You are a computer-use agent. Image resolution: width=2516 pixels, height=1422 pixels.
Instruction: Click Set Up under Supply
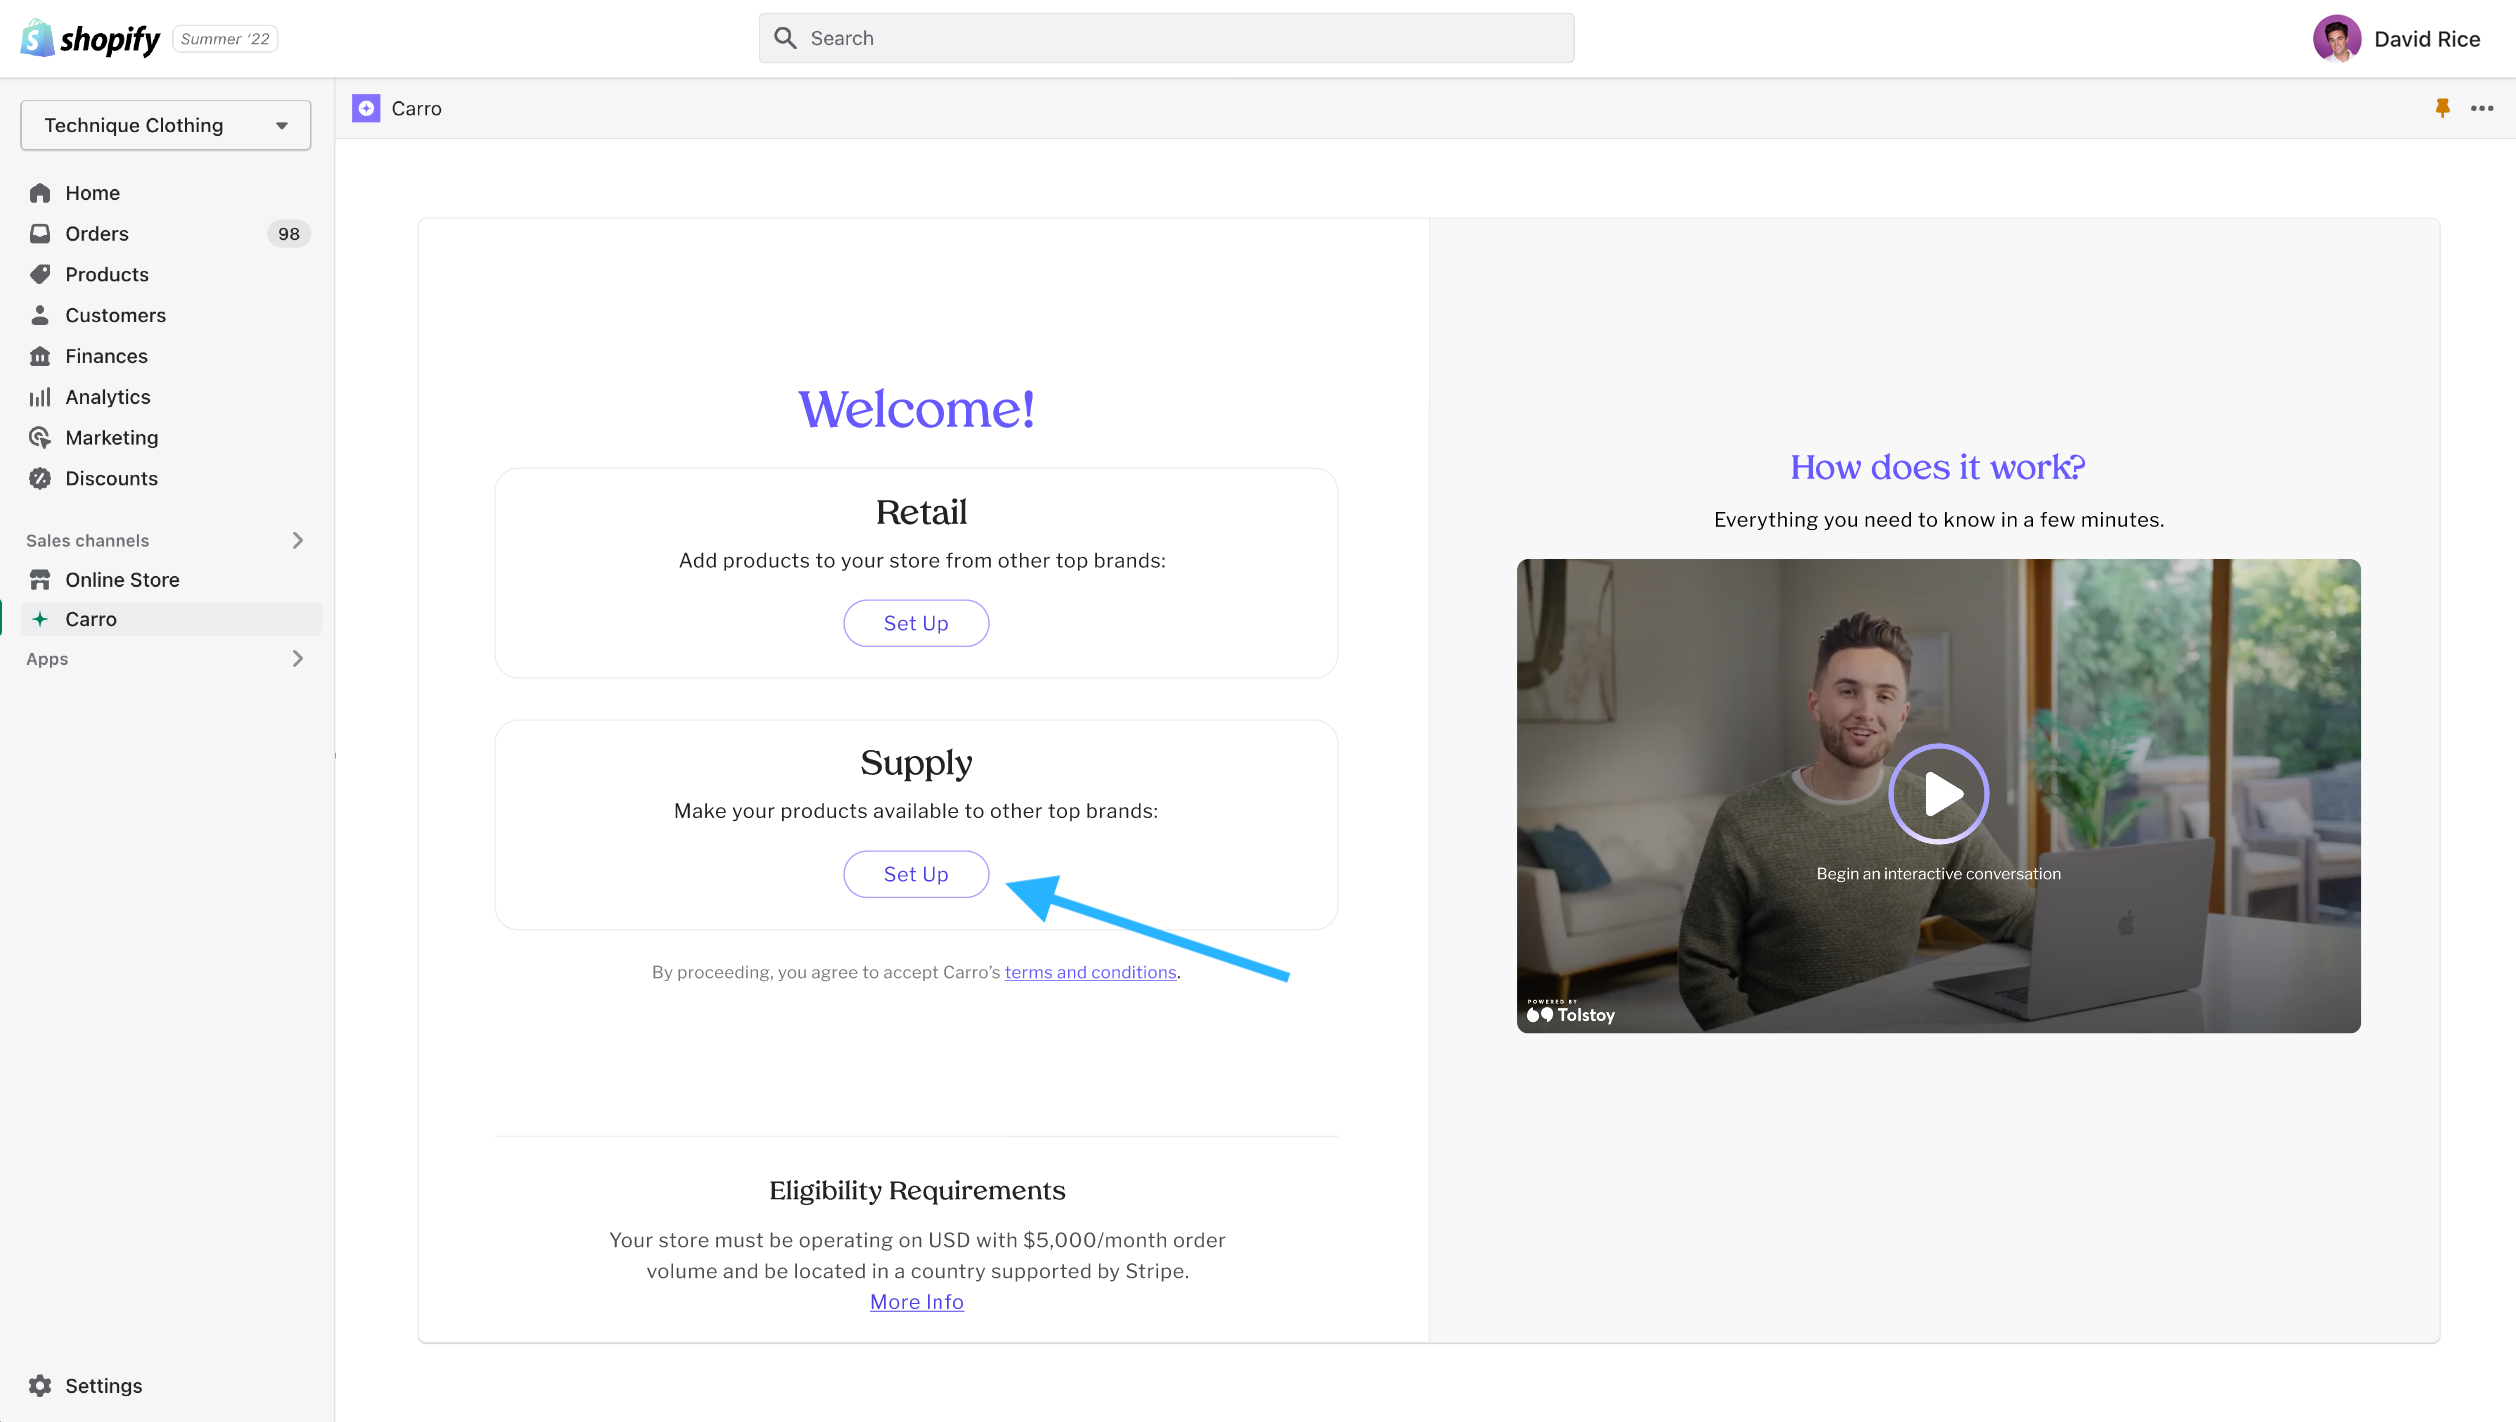915,874
